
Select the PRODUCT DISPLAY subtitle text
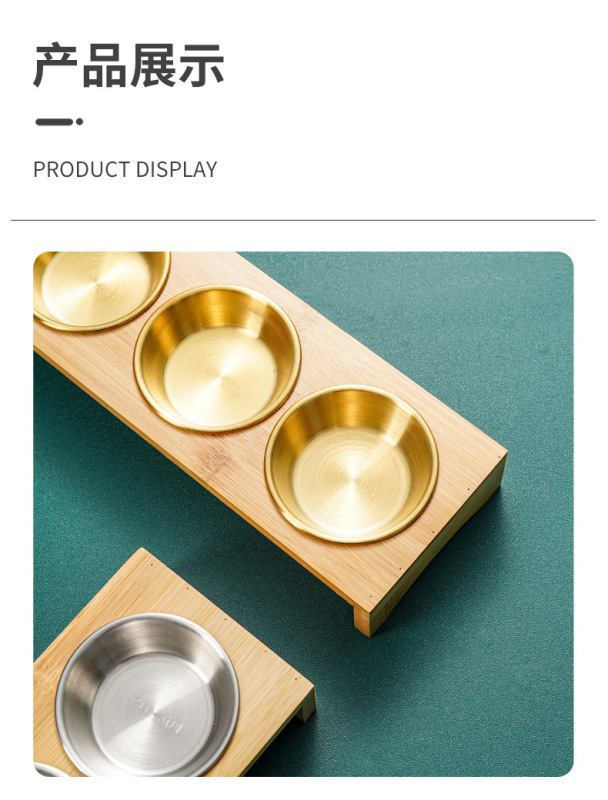pyautogui.click(x=125, y=169)
